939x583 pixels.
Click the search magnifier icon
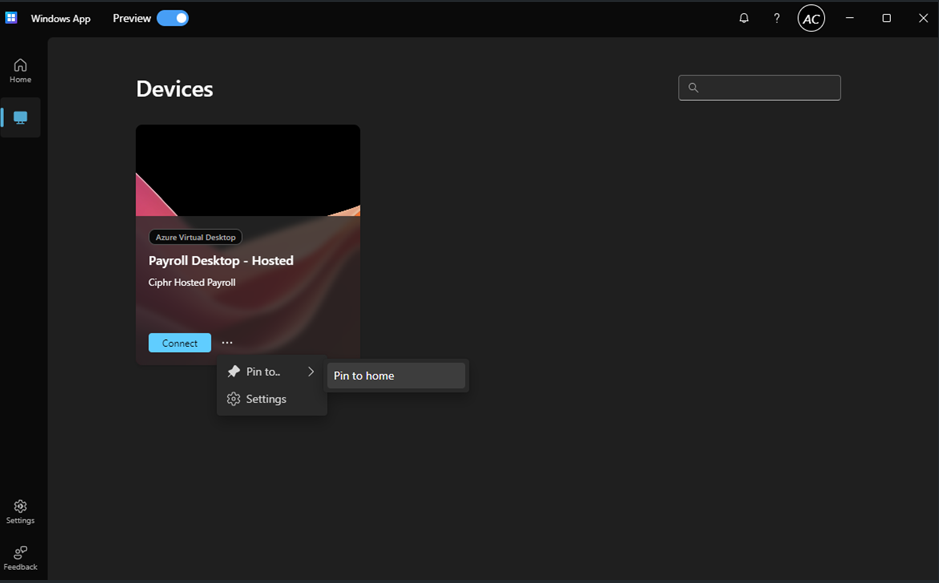[693, 88]
